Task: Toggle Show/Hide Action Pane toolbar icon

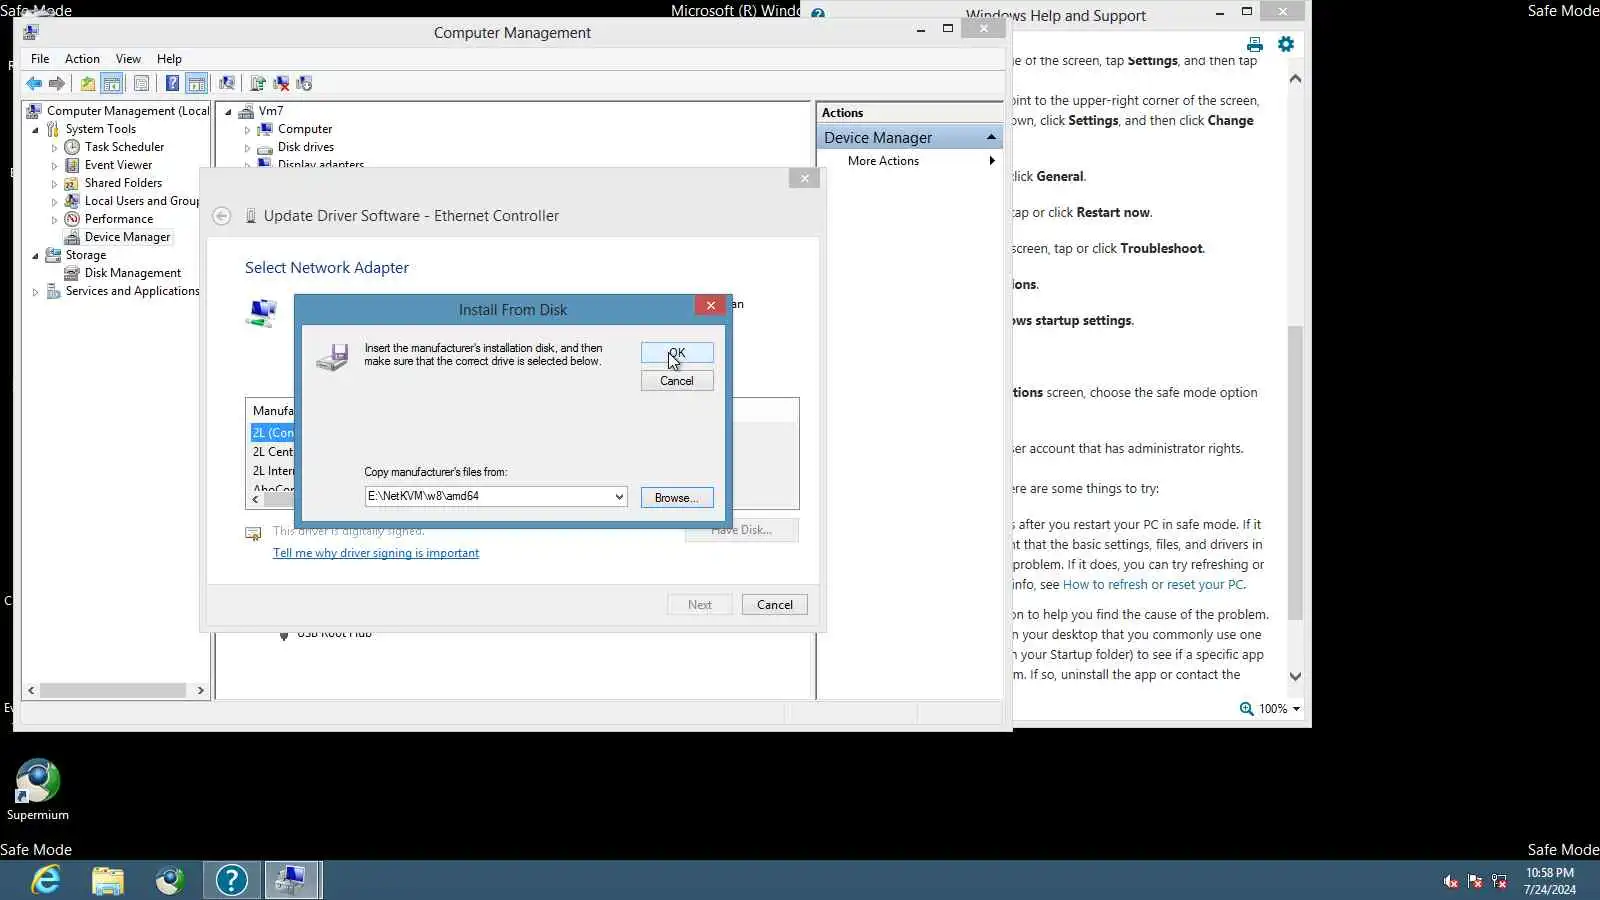Action: (197, 84)
